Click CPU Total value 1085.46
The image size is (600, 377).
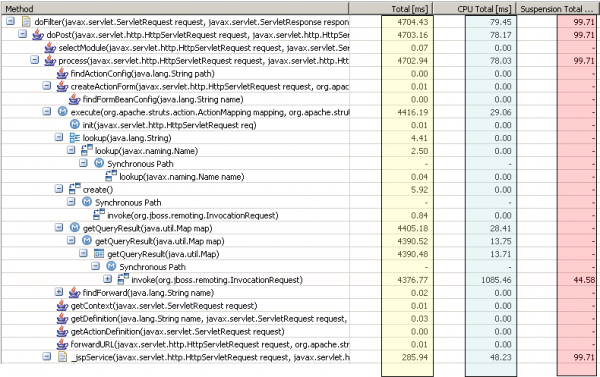click(496, 280)
